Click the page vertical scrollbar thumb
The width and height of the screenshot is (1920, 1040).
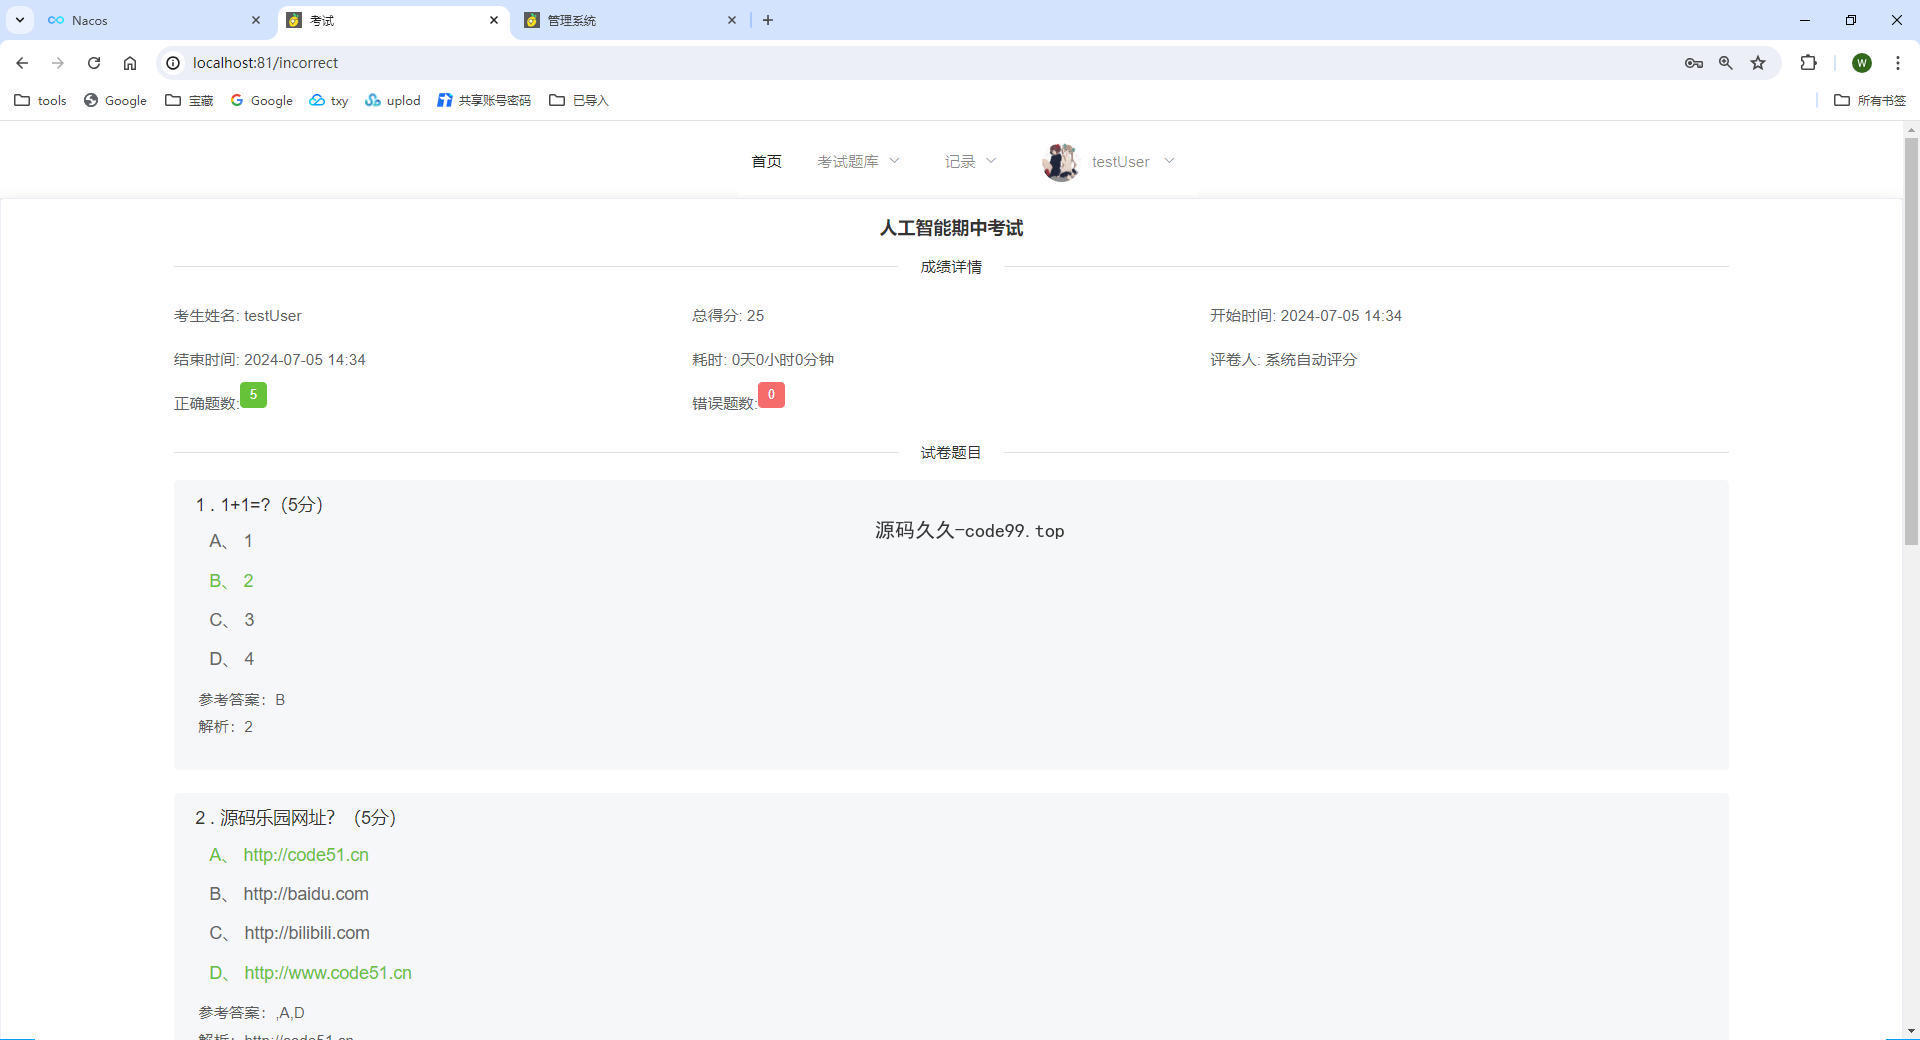pyautogui.click(x=1911, y=341)
